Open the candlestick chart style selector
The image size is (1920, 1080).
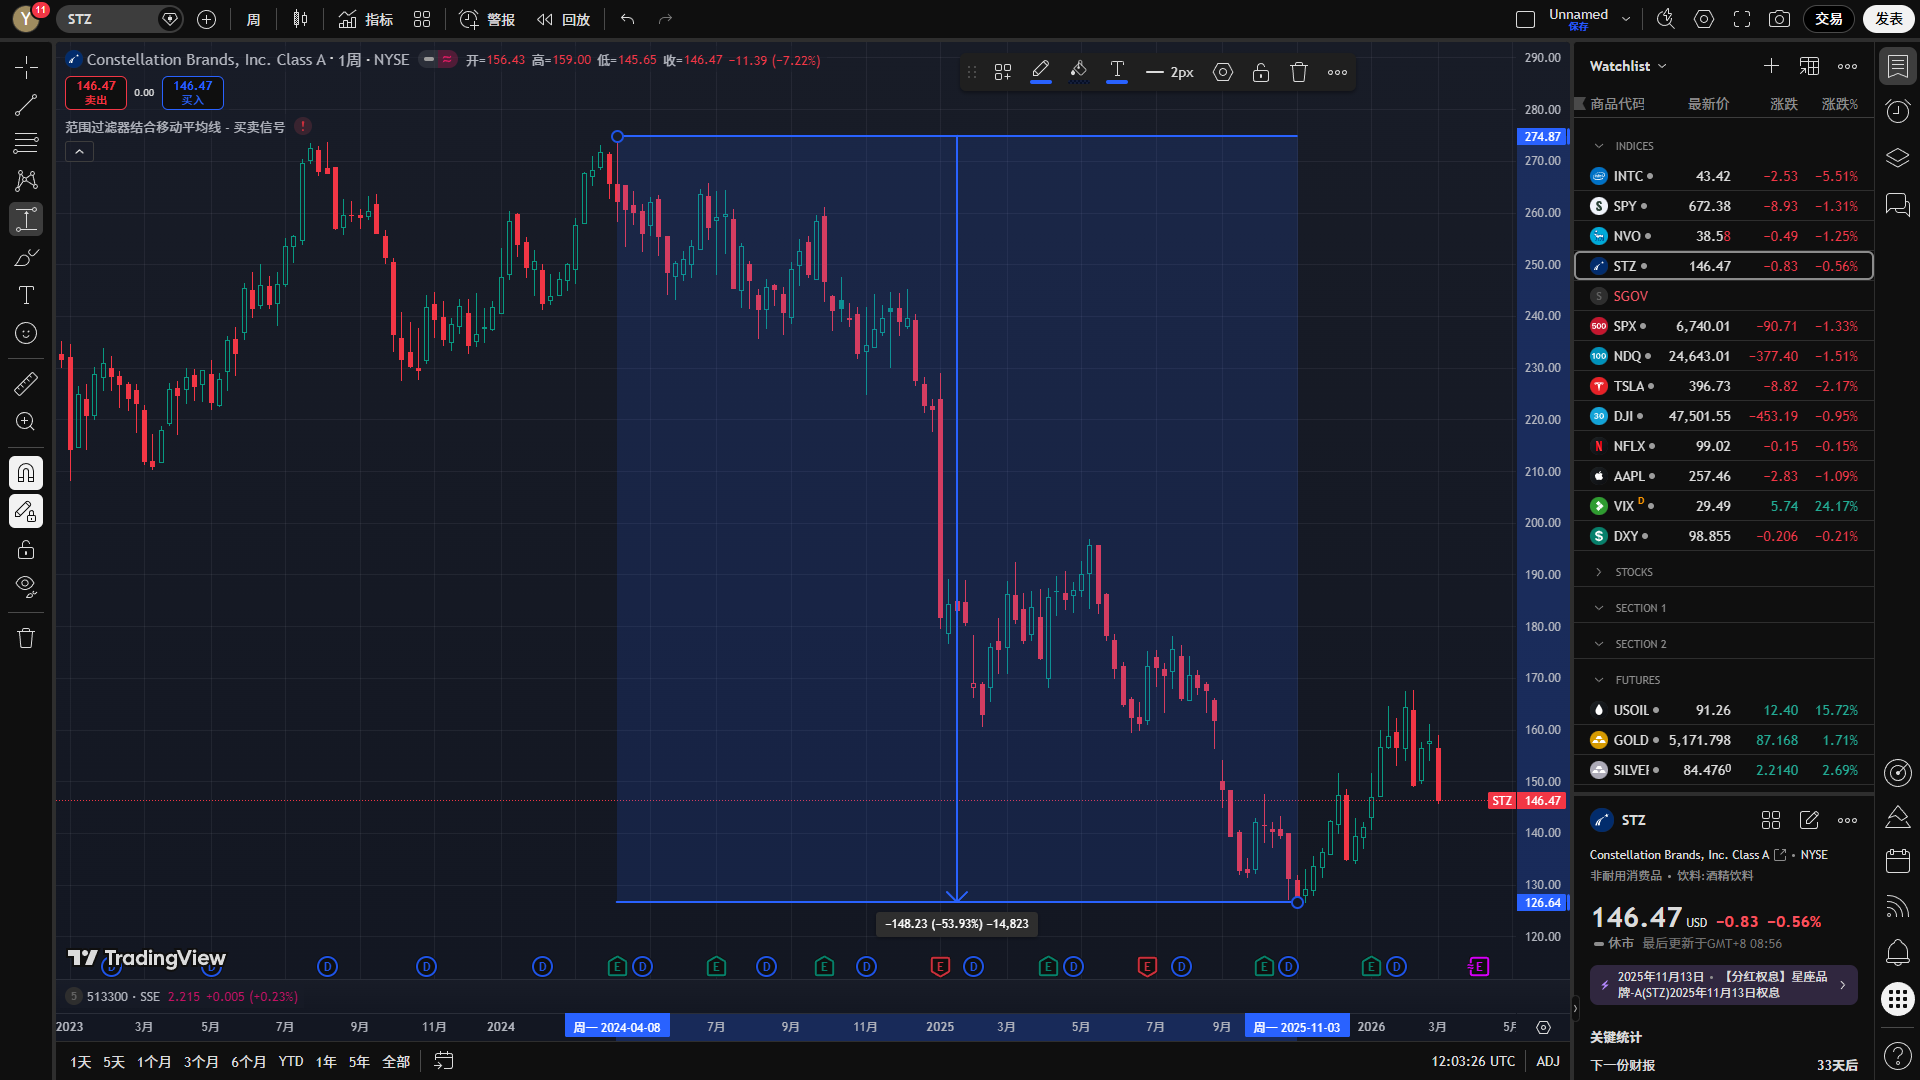[300, 19]
